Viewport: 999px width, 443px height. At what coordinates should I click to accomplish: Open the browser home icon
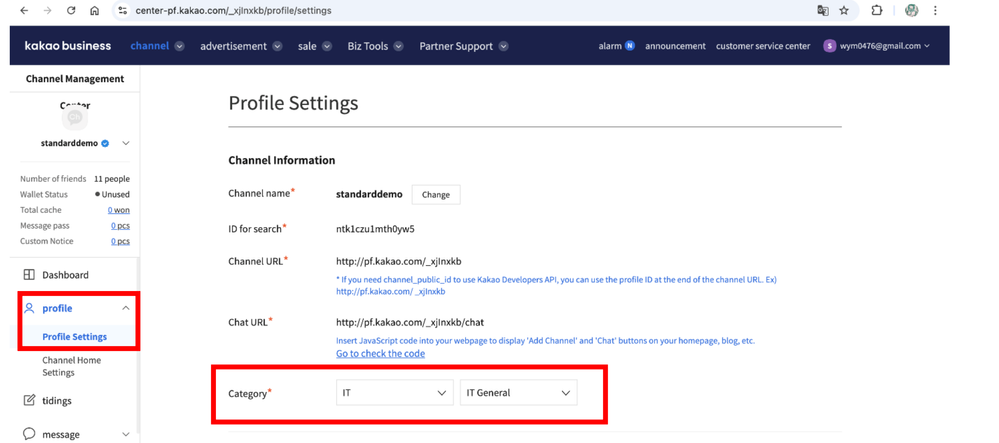[x=94, y=11]
